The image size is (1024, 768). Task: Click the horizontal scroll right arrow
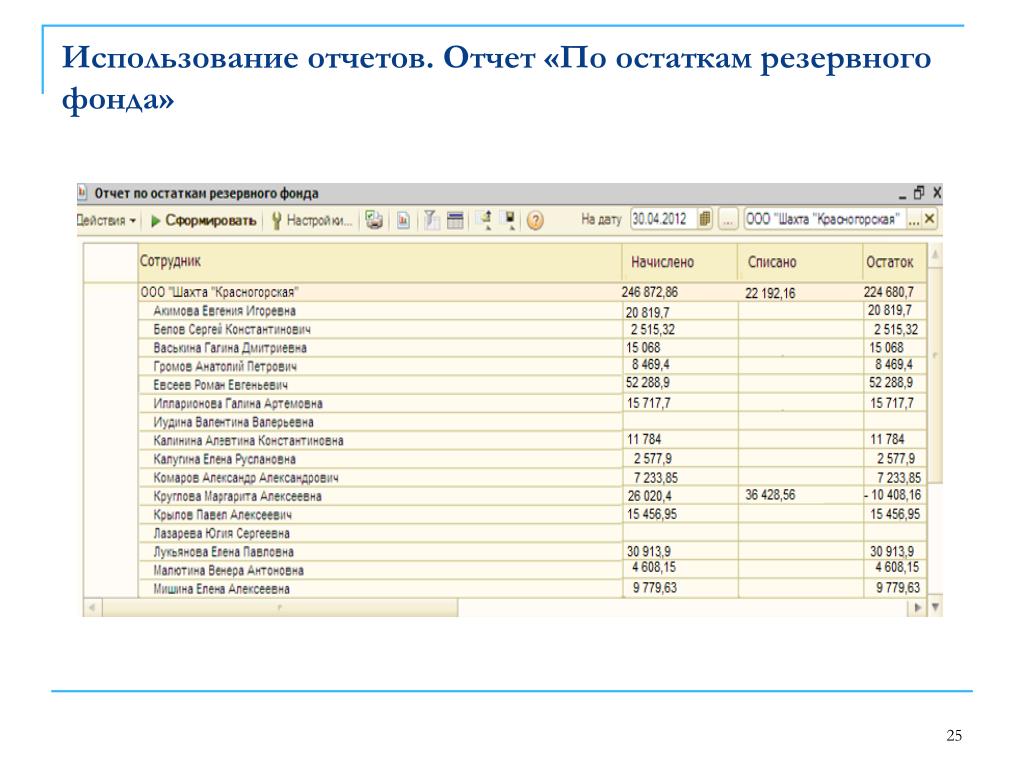click(x=918, y=608)
